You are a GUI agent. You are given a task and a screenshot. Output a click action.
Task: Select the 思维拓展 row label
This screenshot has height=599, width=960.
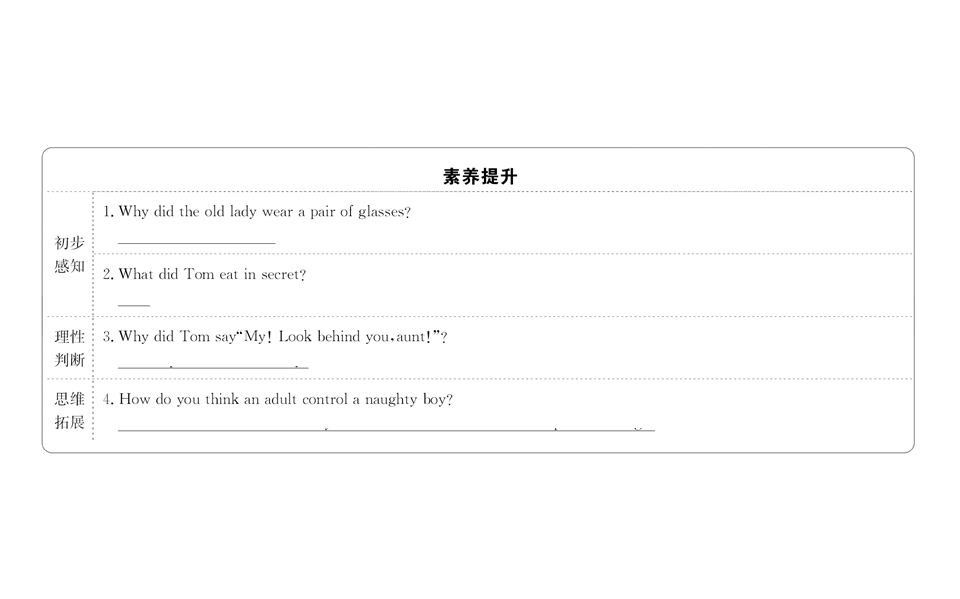pos(70,410)
